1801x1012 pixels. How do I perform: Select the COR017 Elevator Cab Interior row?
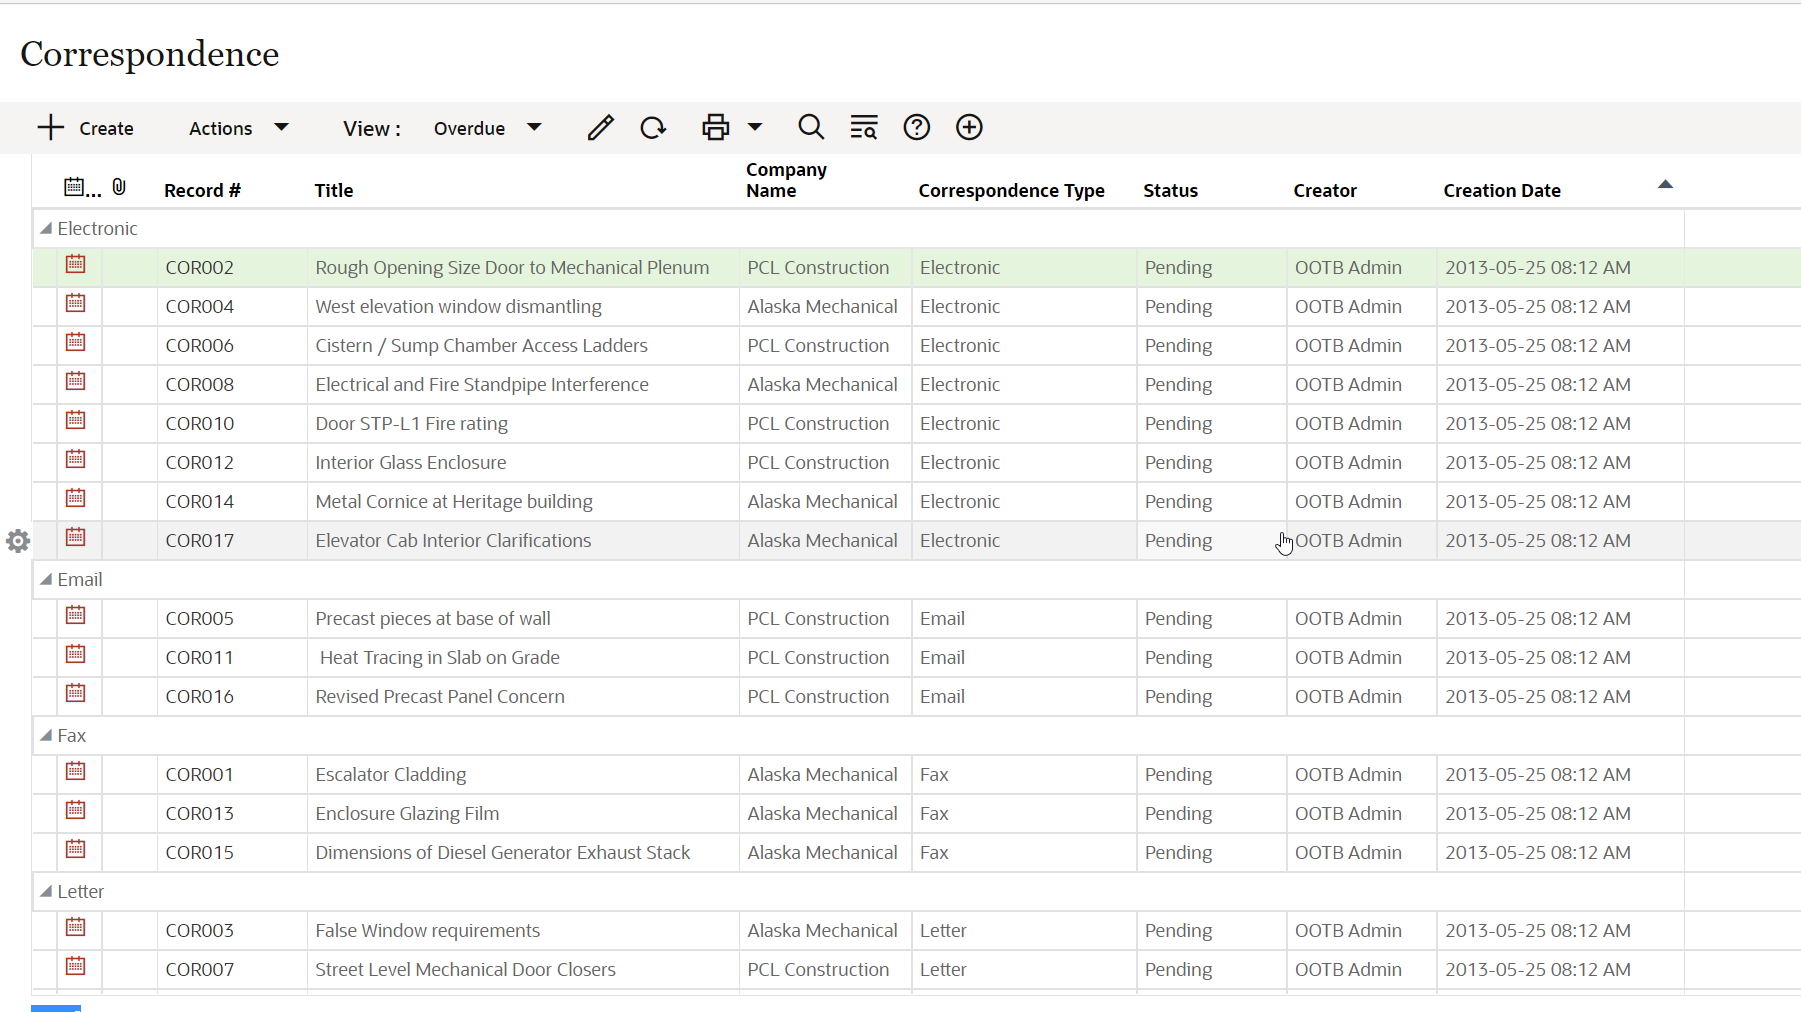pos(453,541)
